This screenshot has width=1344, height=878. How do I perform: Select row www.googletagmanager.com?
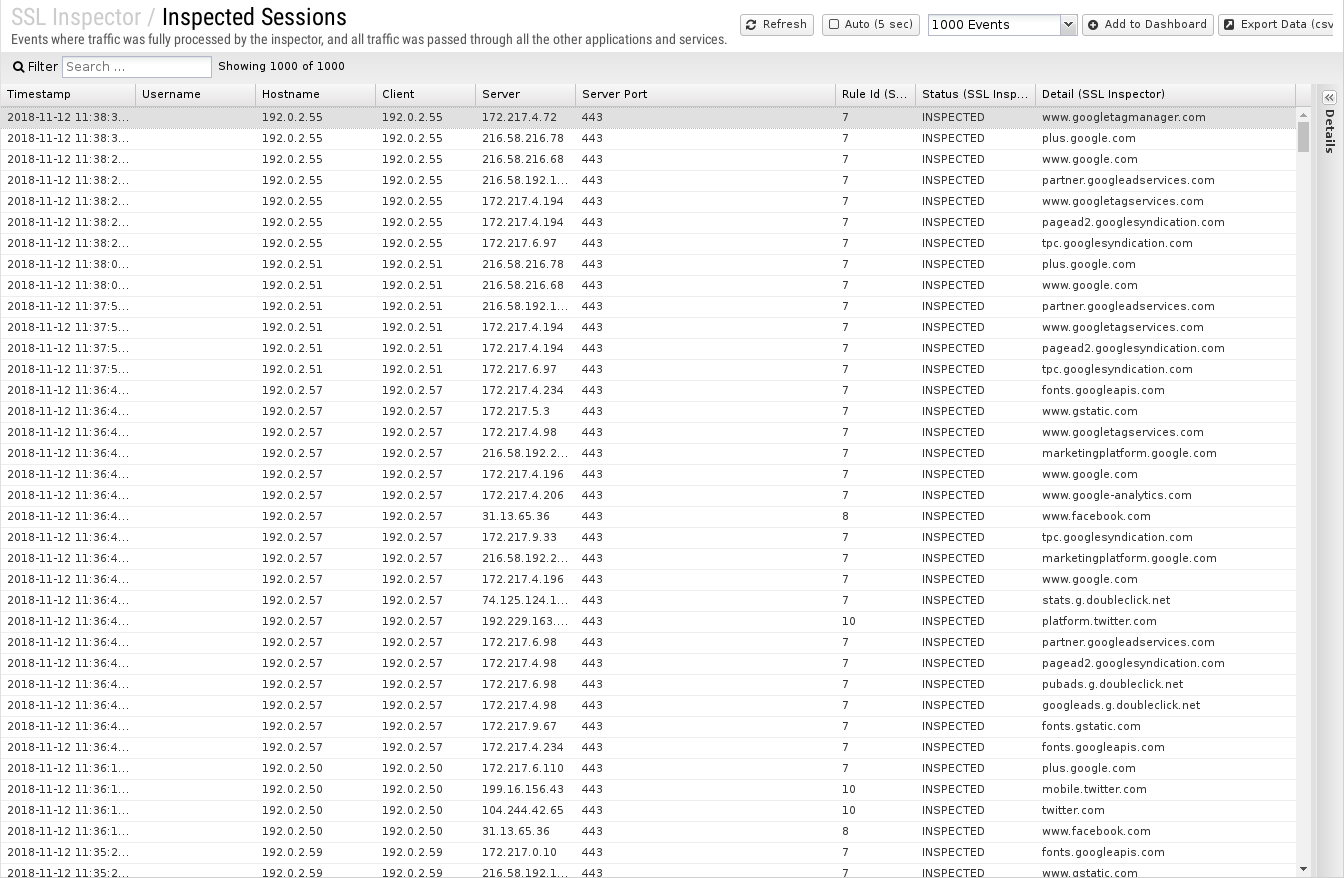pos(648,117)
